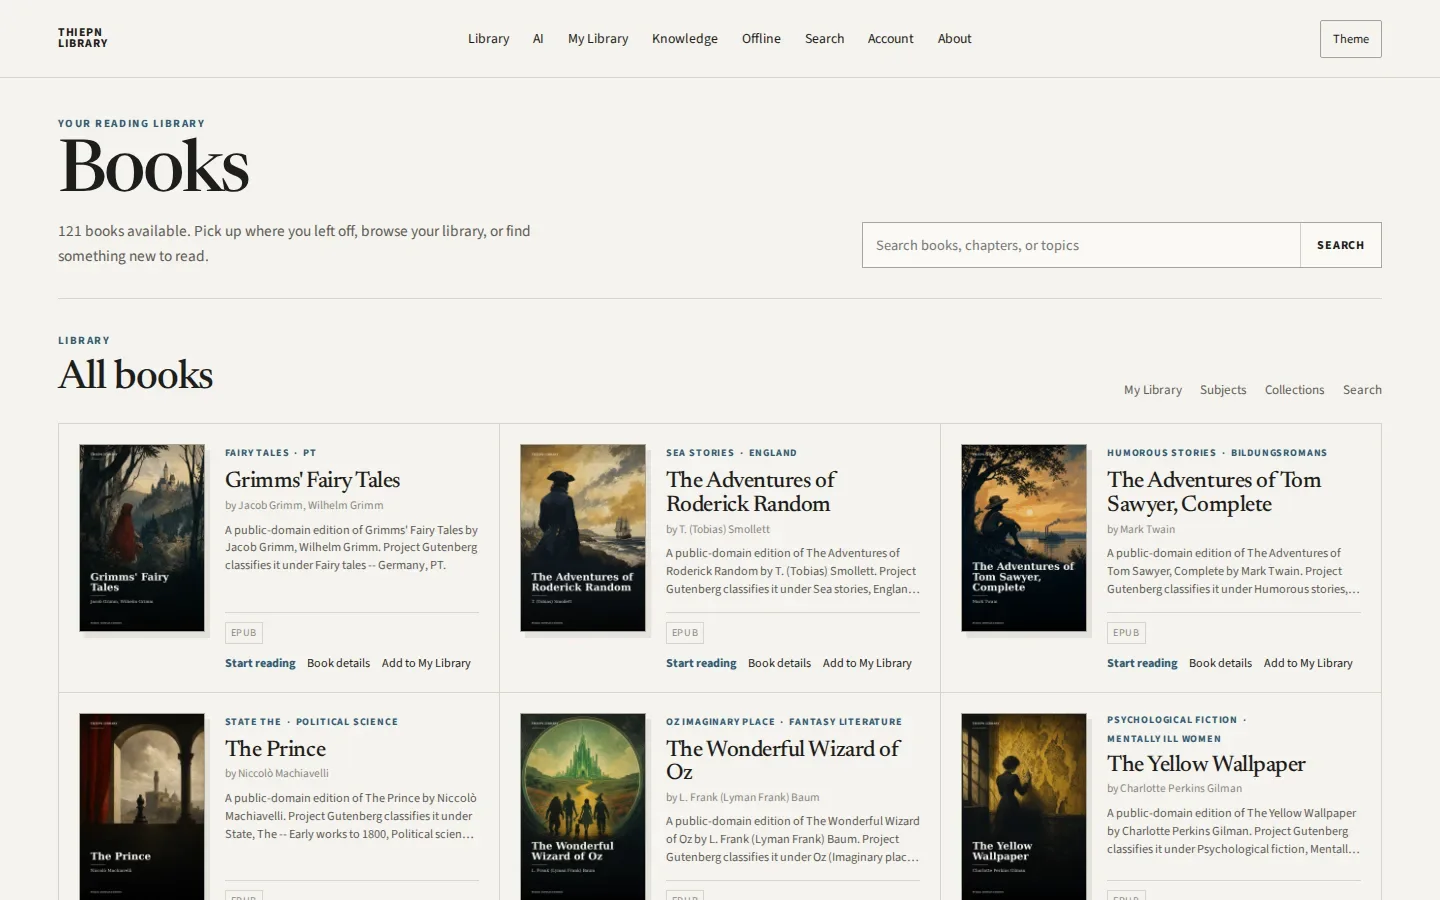Open the About nav item
The height and width of the screenshot is (900, 1440).
[954, 39]
